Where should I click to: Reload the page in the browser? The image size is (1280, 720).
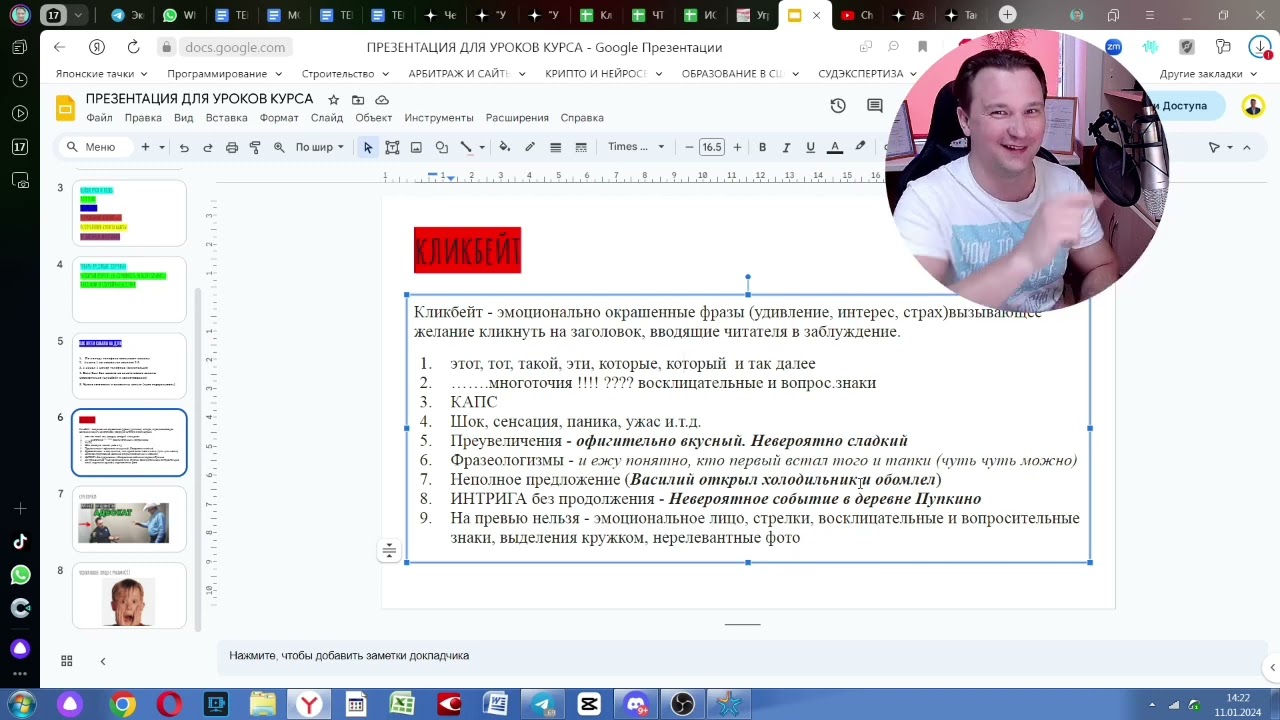[x=133, y=47]
